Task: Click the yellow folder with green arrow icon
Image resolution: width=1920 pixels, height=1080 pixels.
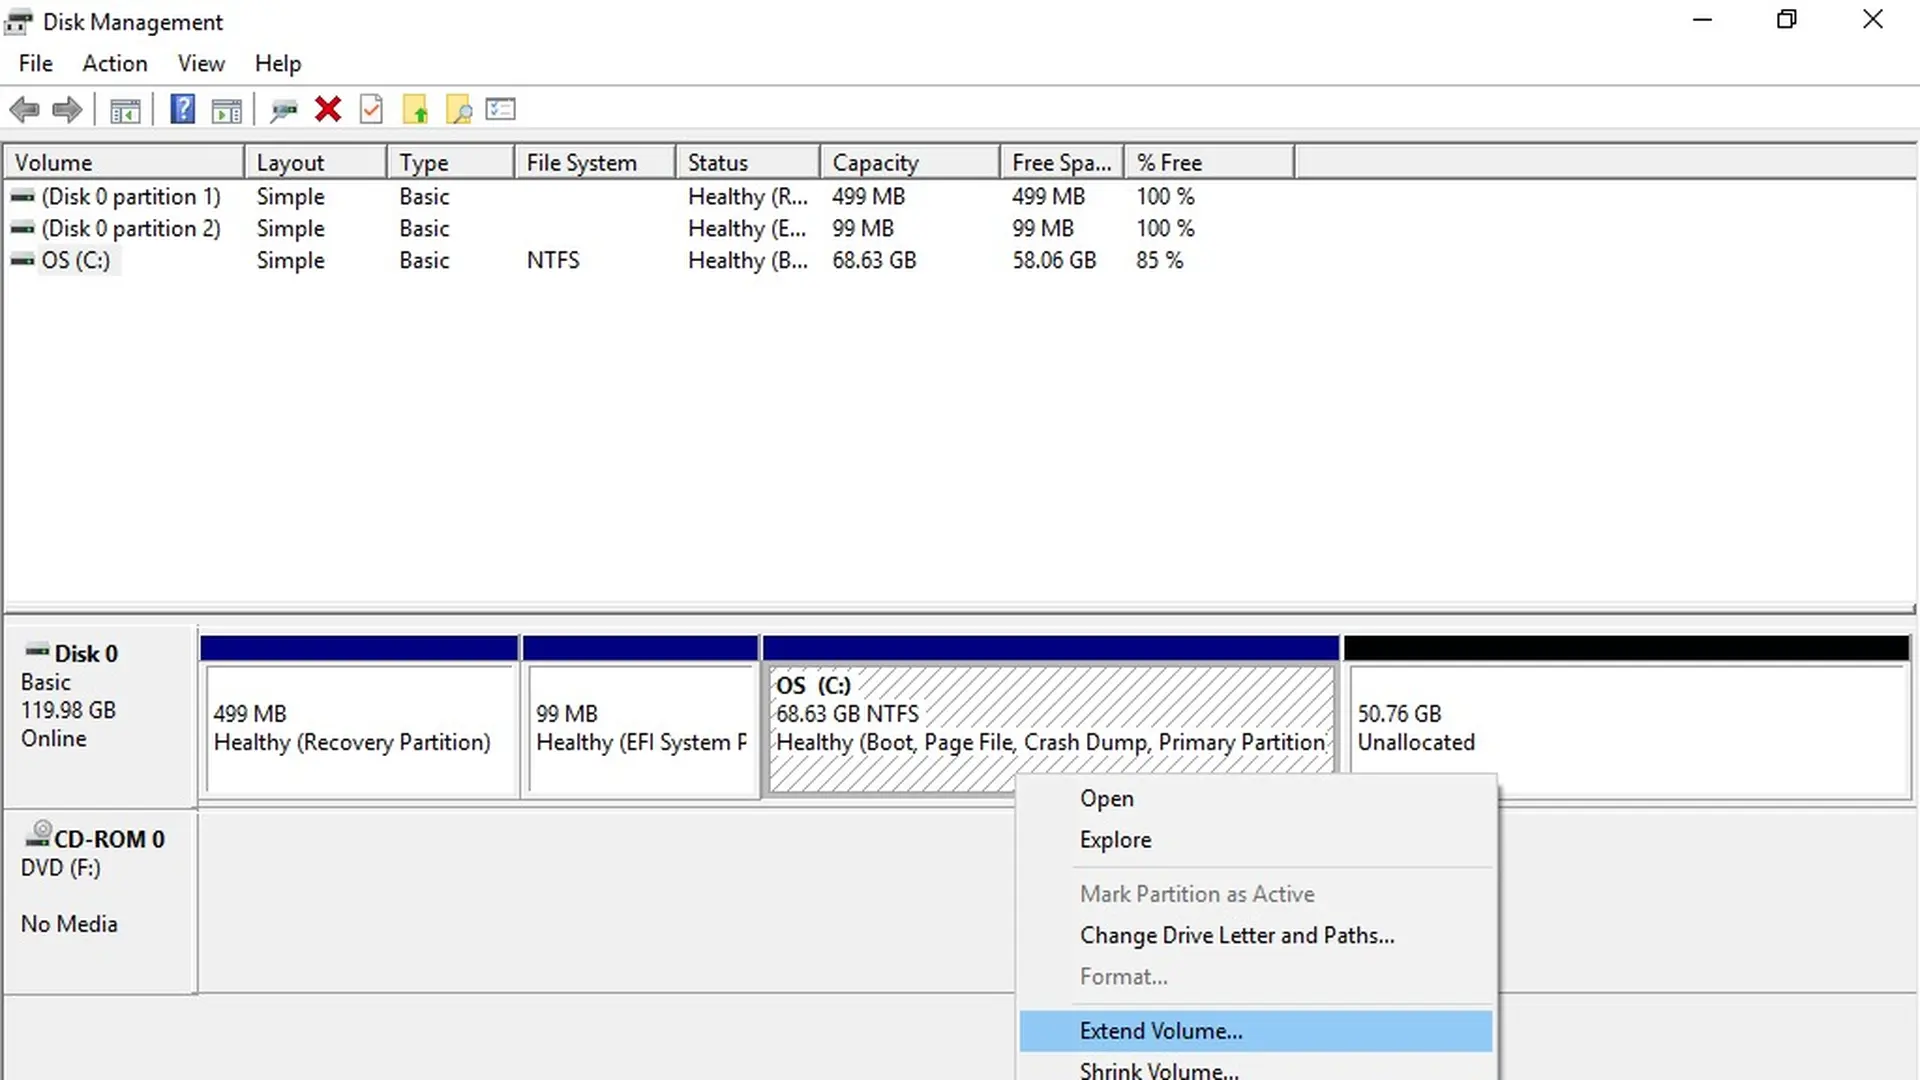Action: 415,109
